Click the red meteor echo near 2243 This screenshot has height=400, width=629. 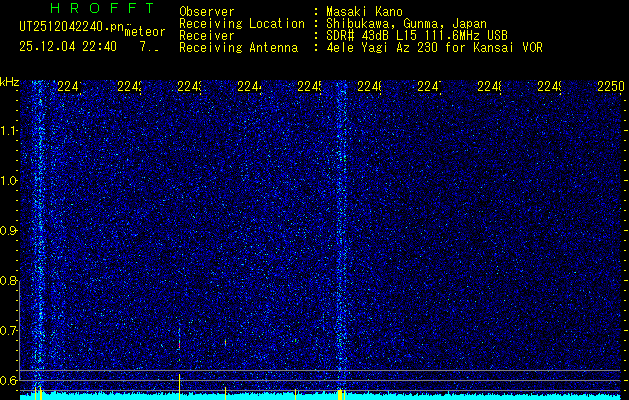(179, 344)
